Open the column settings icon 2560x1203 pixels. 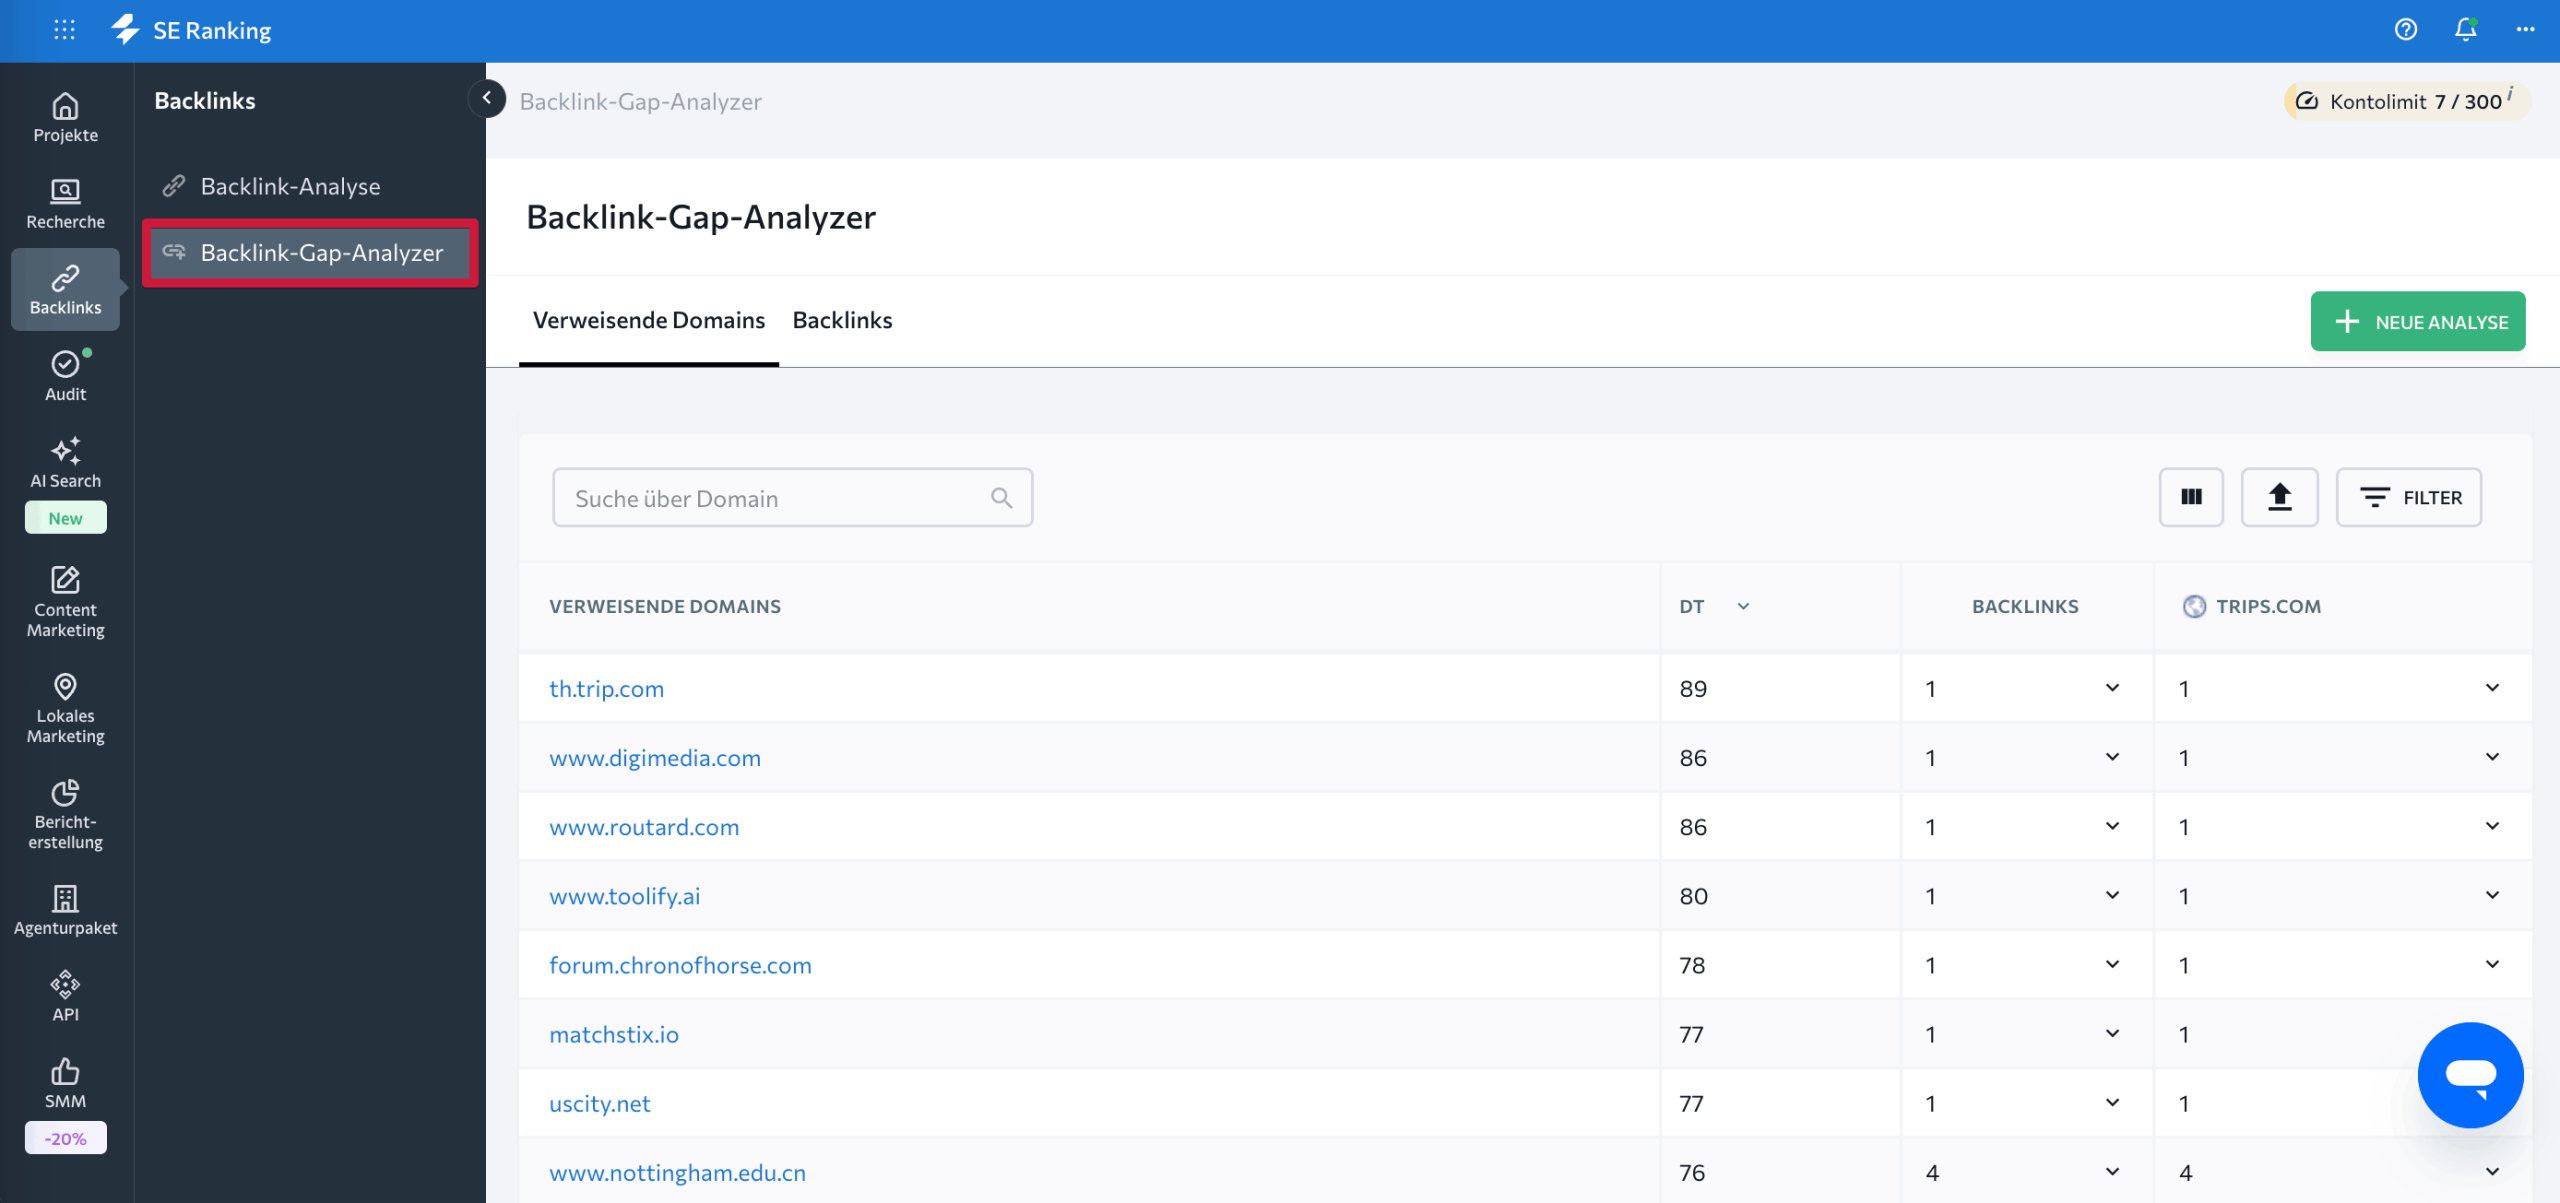click(x=2191, y=497)
